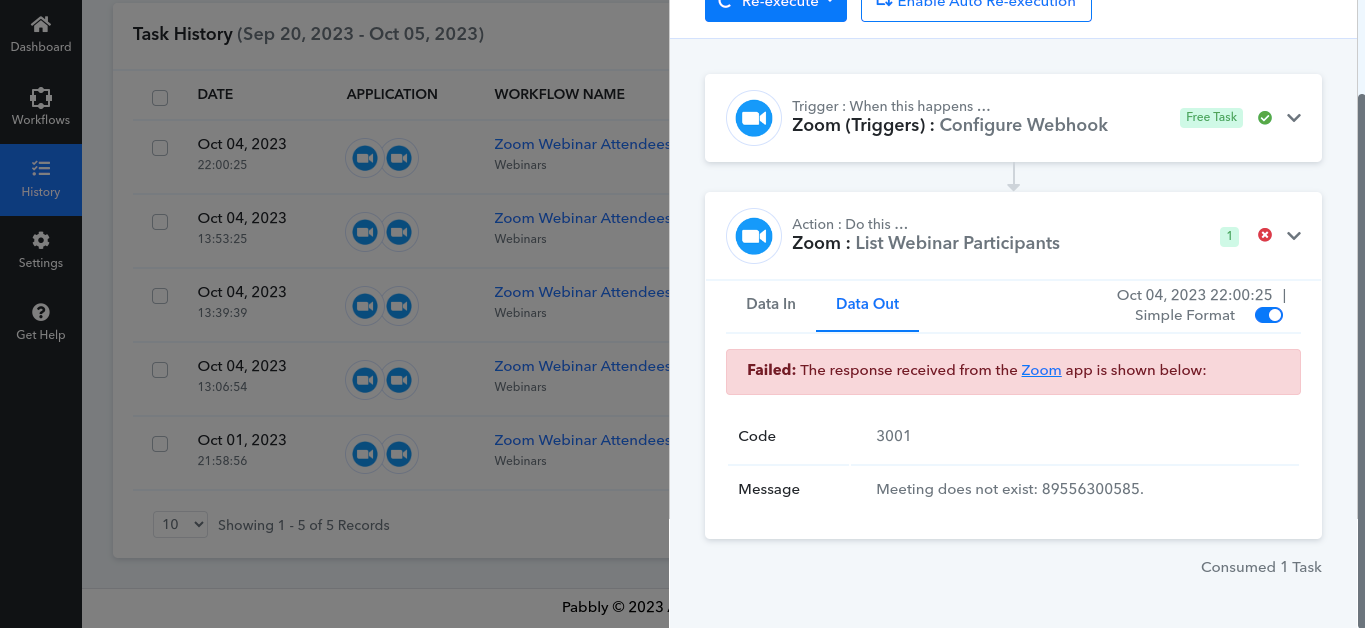Click first Zoom icon in Oct 01 21:58:56 row

[365, 454]
